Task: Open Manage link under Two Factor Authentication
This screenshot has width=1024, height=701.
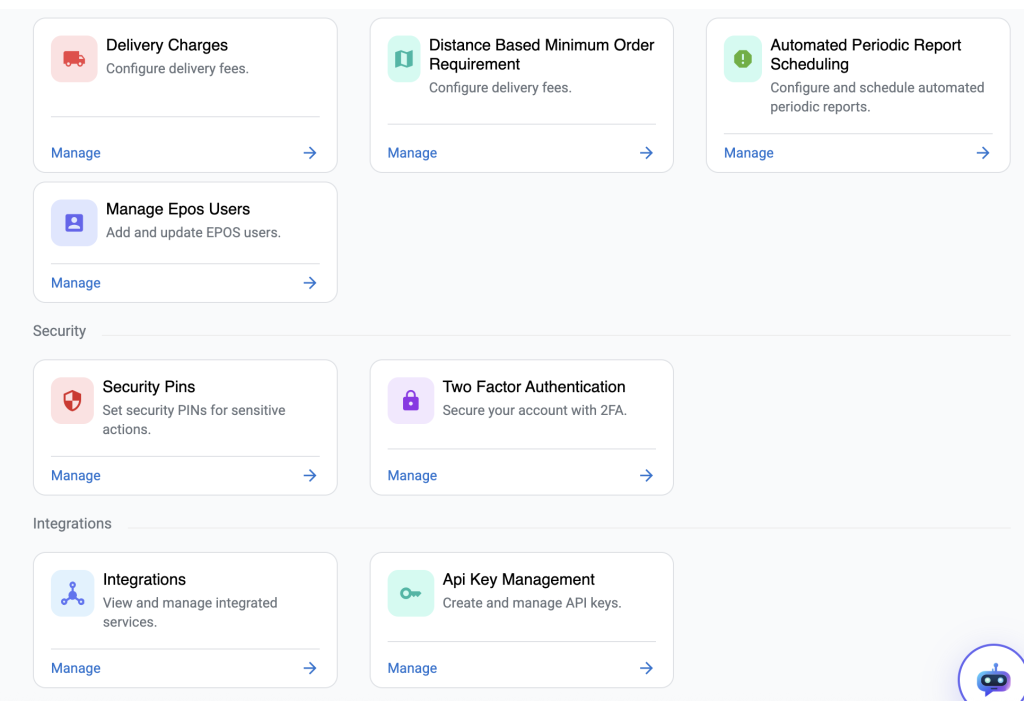Action: pyautogui.click(x=412, y=476)
